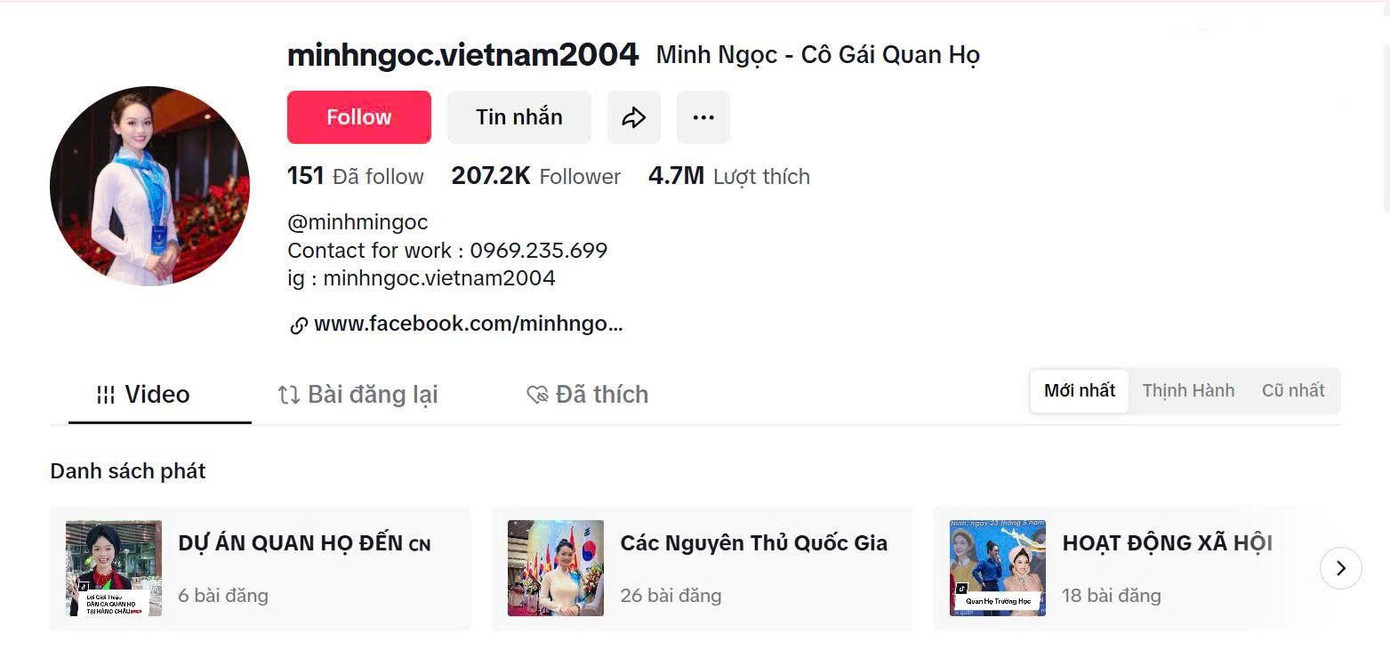
Task: Open Các Nguyên Thủ Quốc Gia playlist
Action: point(702,568)
